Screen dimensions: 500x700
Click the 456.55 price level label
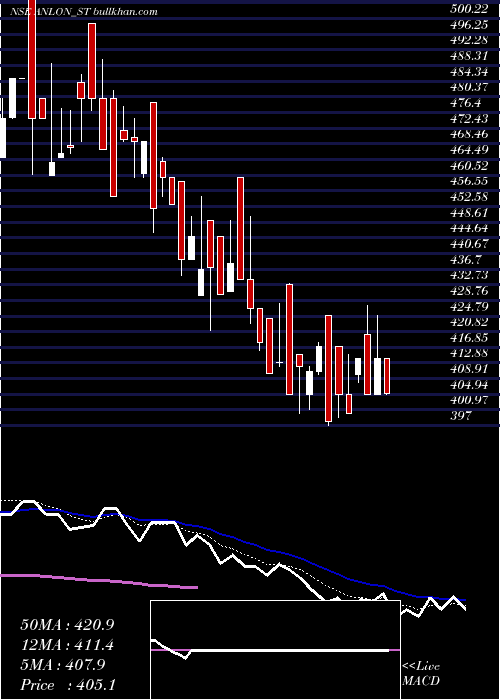click(470, 182)
